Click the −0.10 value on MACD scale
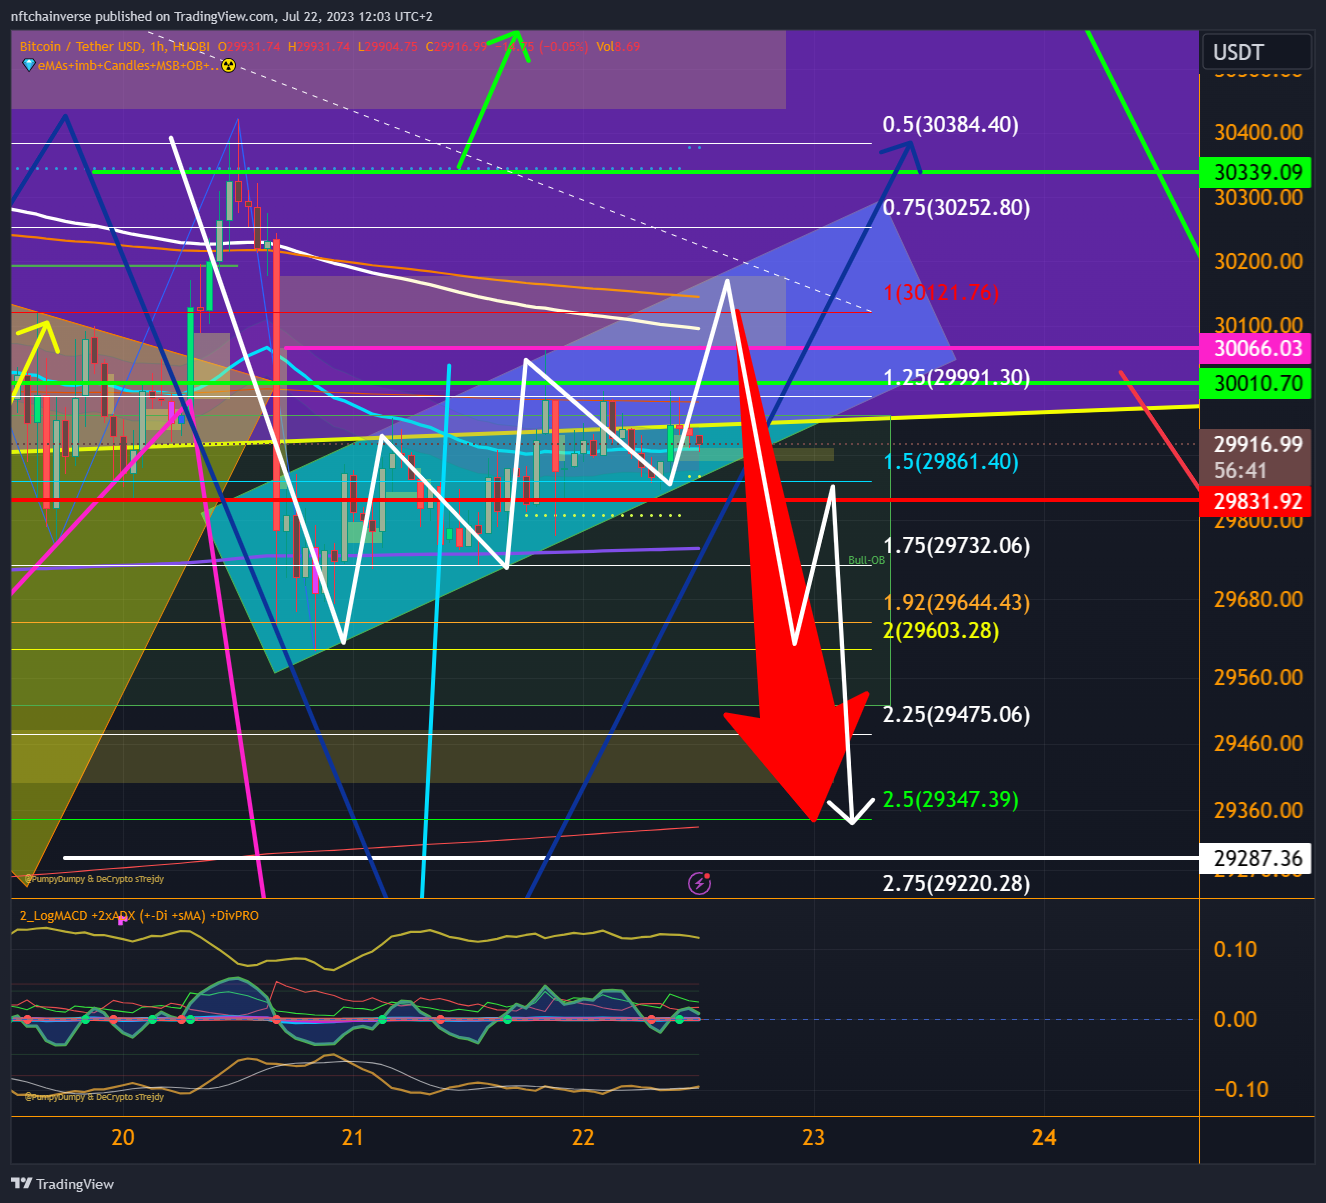The height and width of the screenshot is (1203, 1326). point(1240,1089)
